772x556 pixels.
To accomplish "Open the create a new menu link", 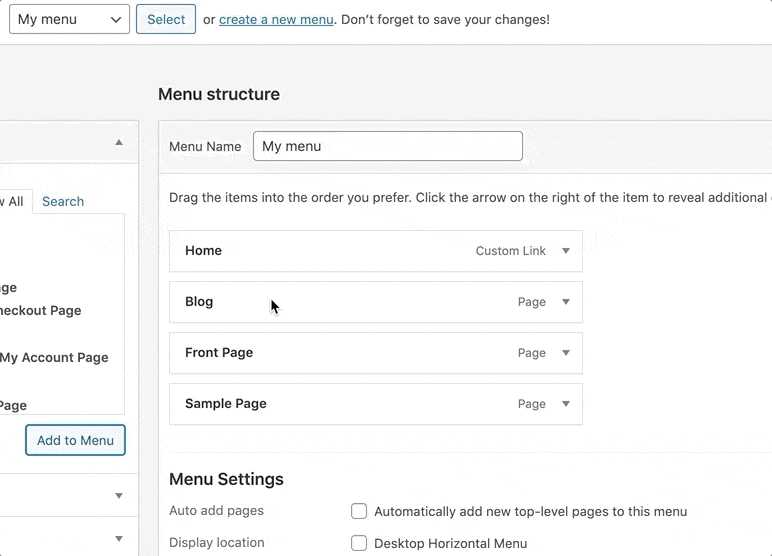I will point(276,20).
